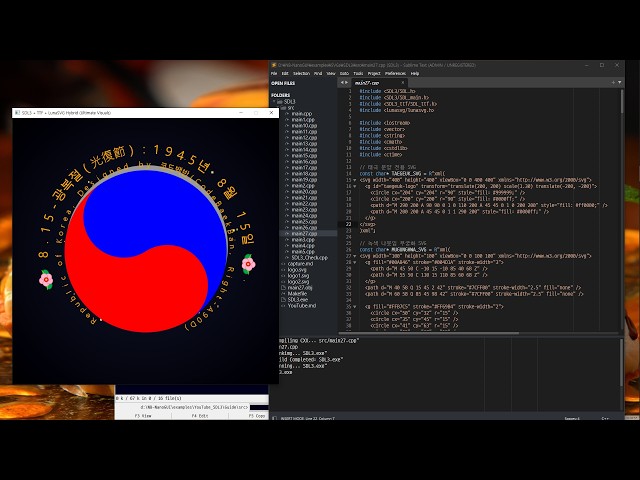
Task: Open main12.cpp in sidebar
Action: [304, 138]
